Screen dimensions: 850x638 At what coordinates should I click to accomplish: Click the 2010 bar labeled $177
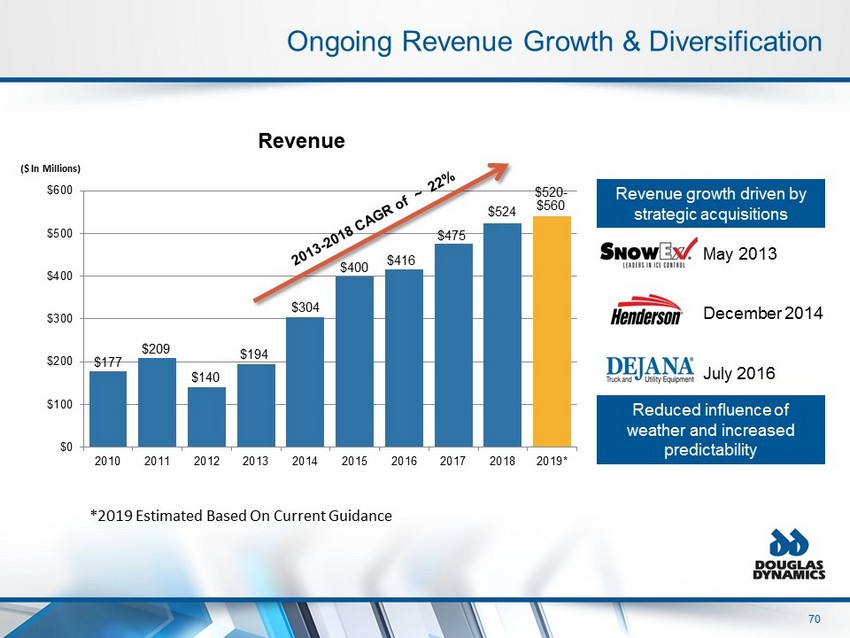[108, 408]
